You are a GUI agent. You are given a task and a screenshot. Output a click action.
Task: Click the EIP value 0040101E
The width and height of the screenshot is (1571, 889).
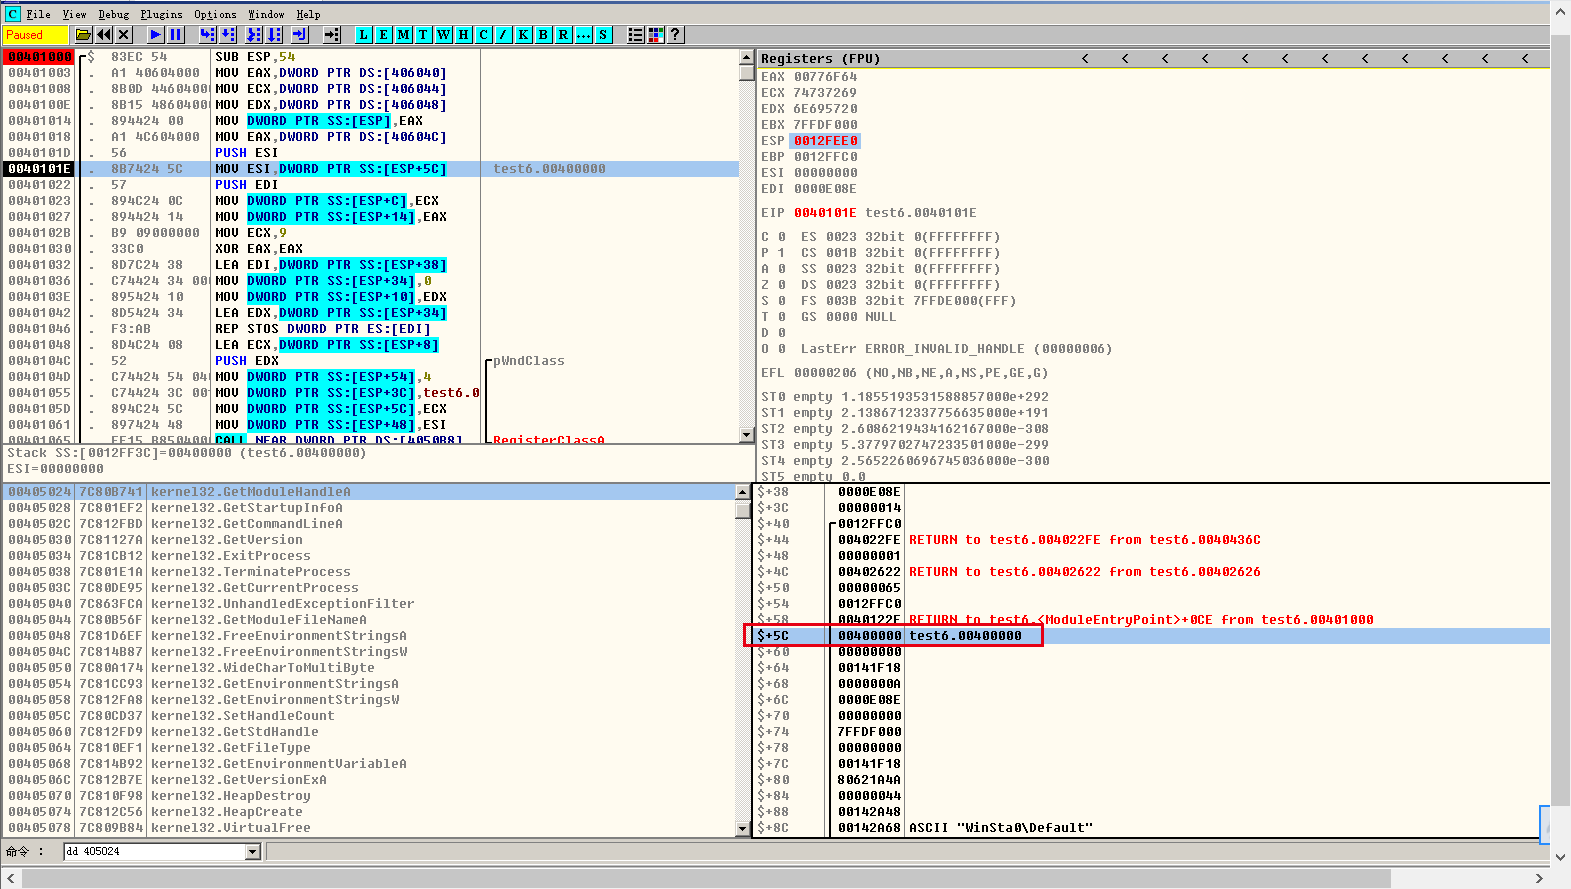[x=825, y=213]
